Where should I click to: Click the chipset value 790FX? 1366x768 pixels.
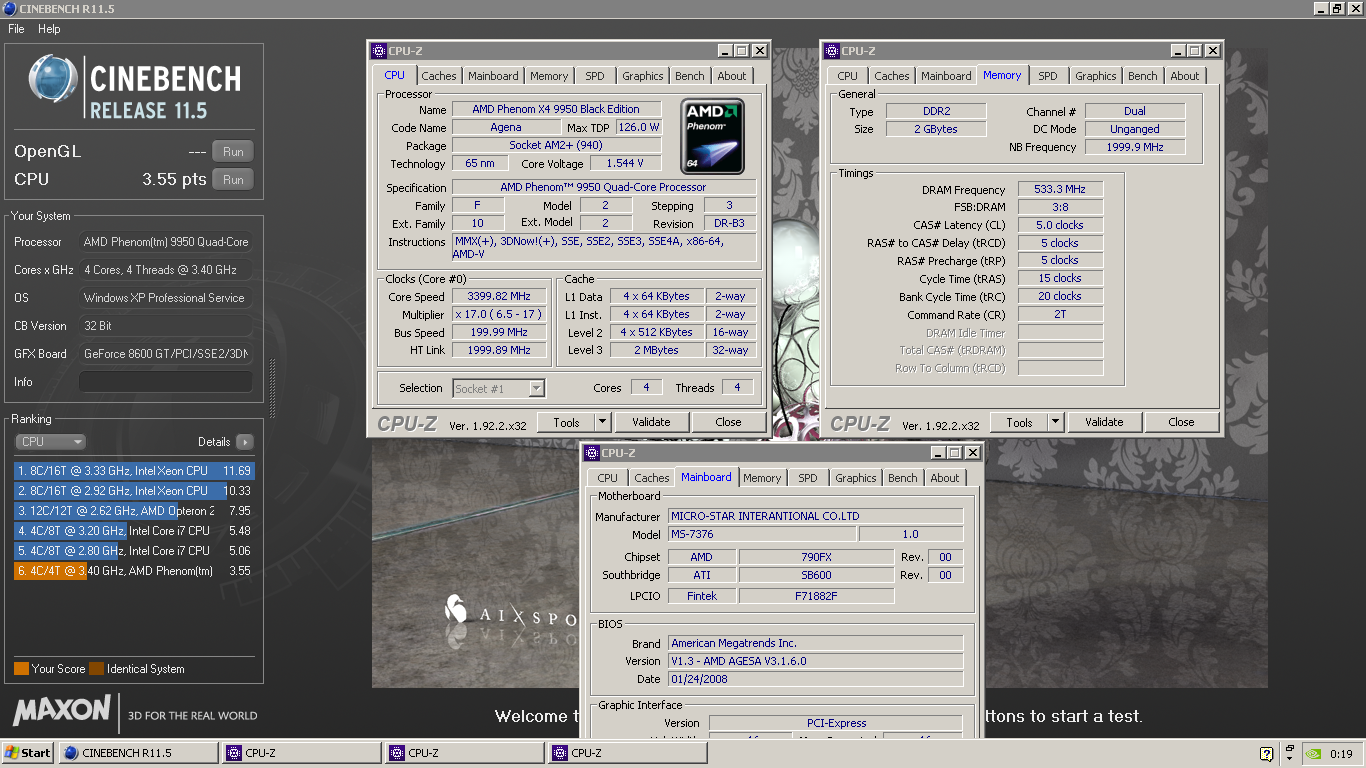[816, 557]
